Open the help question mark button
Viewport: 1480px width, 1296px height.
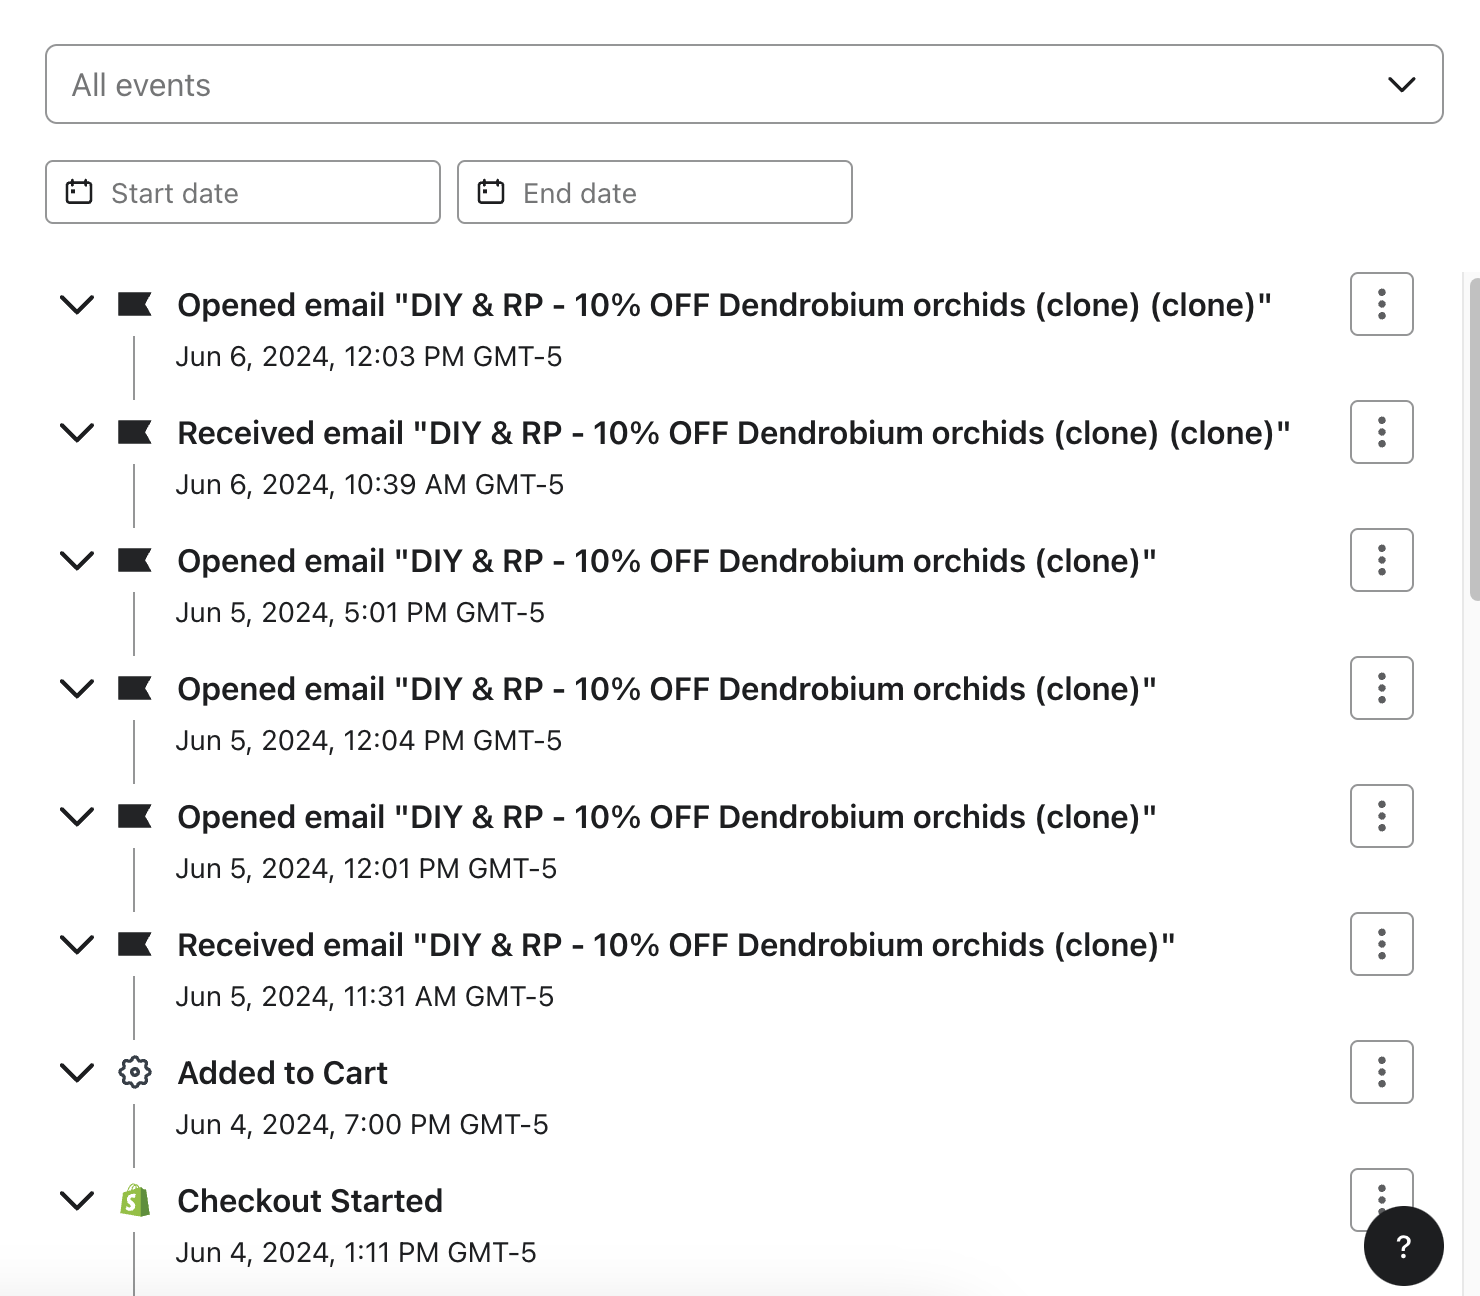(1403, 1246)
